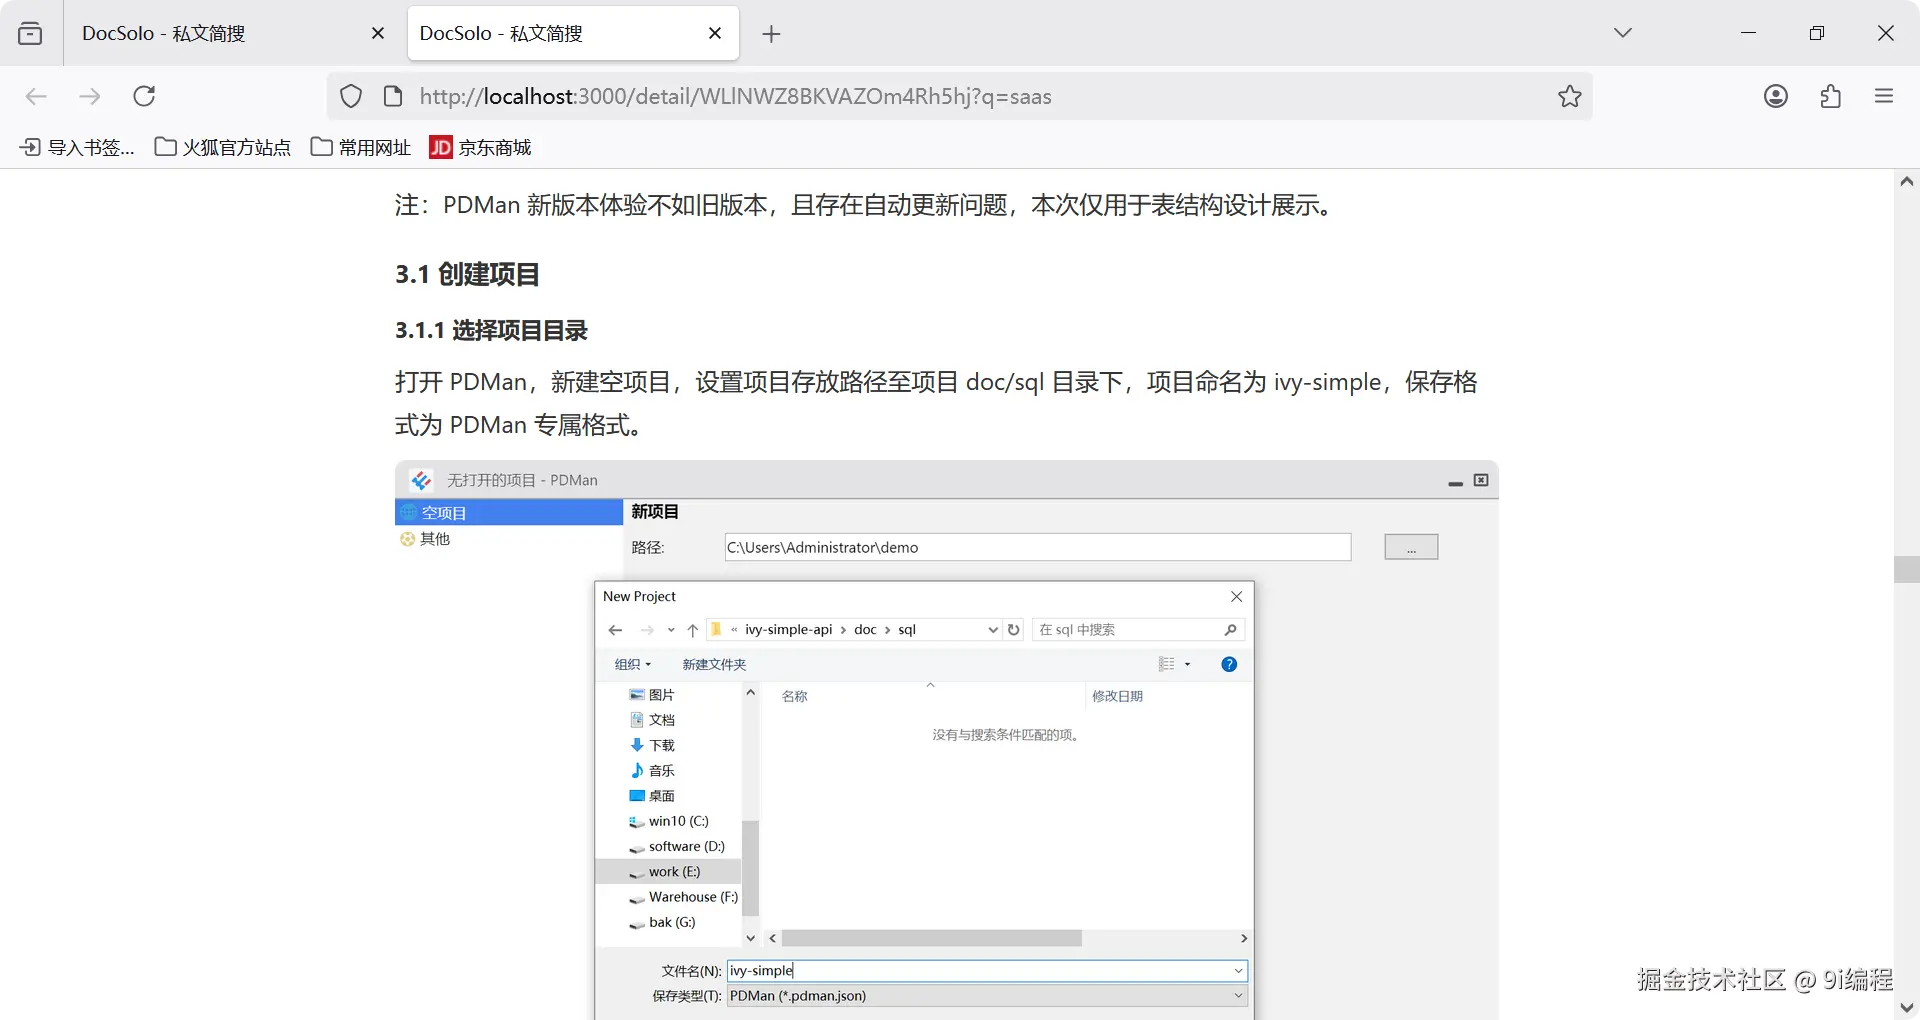Open recent locations dropdown in dialog
The image size is (1920, 1020).
click(671, 630)
